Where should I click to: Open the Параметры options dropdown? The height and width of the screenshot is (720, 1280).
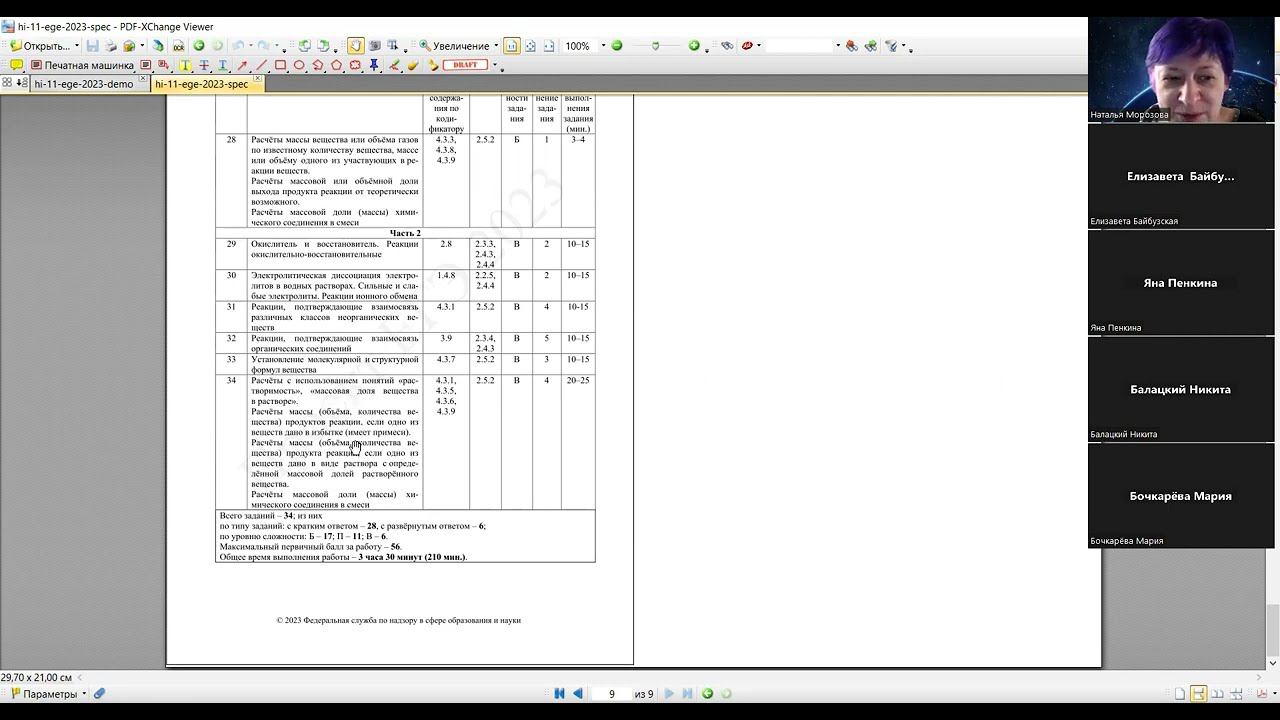click(84, 693)
